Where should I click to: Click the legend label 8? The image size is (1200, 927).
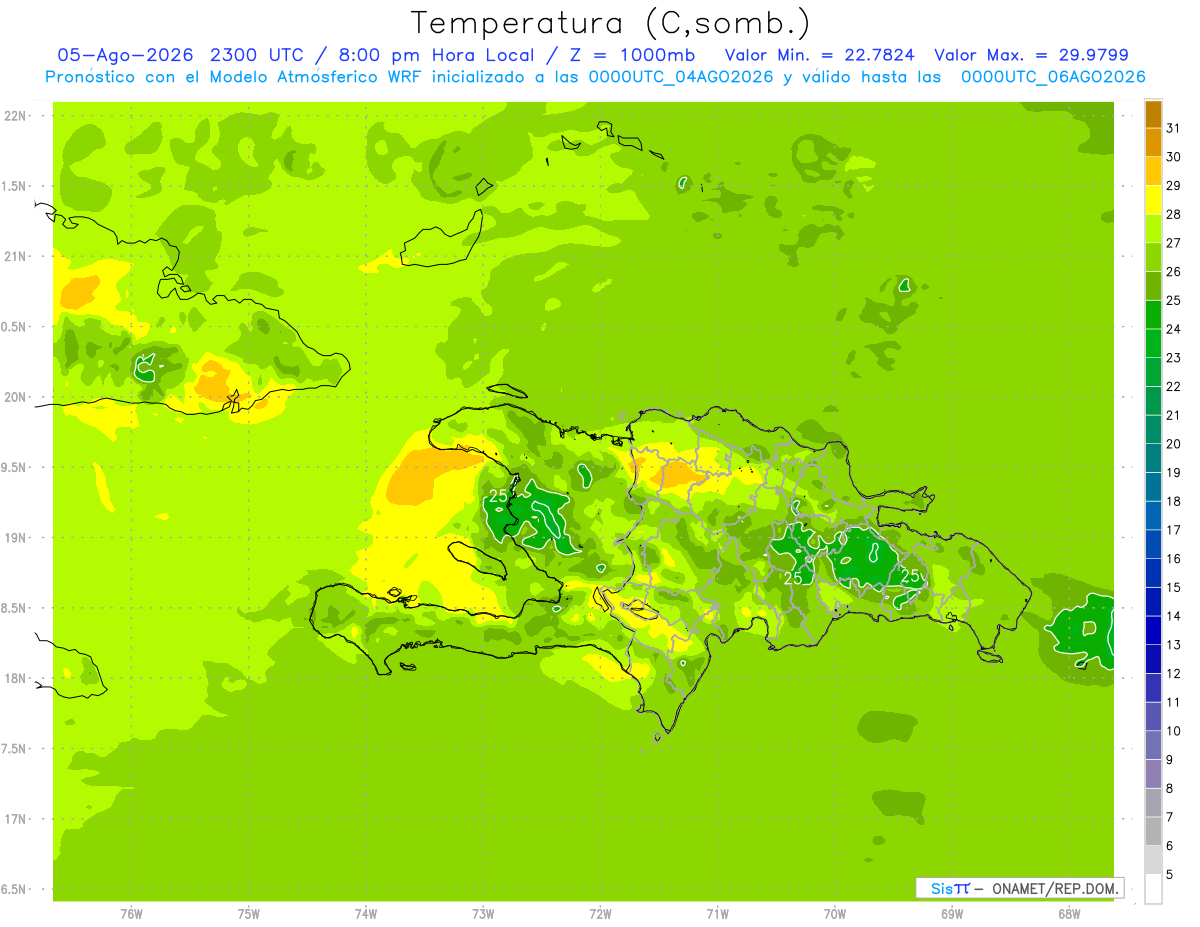tap(1170, 788)
